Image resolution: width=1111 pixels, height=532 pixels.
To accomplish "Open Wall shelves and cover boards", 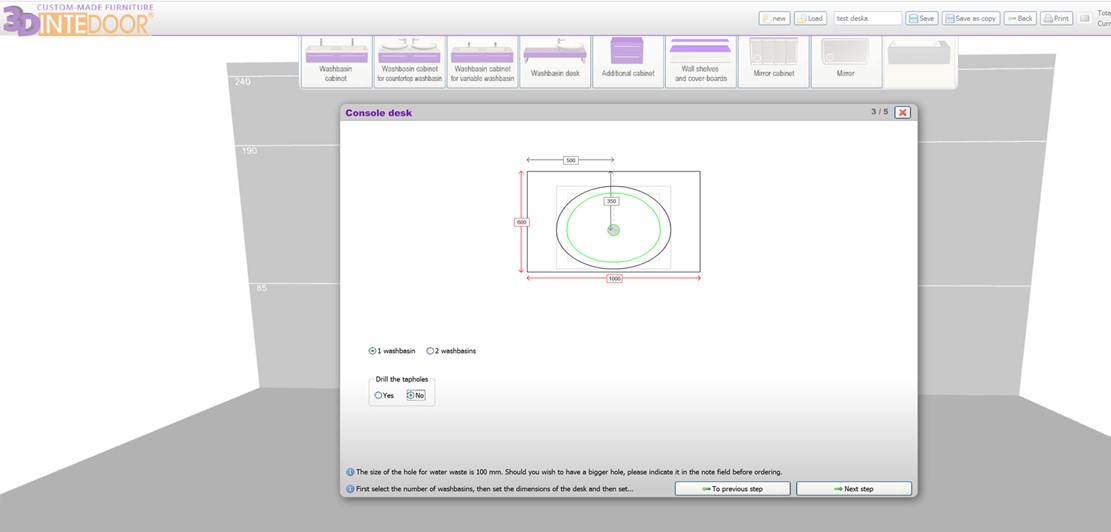I will pos(700,61).
